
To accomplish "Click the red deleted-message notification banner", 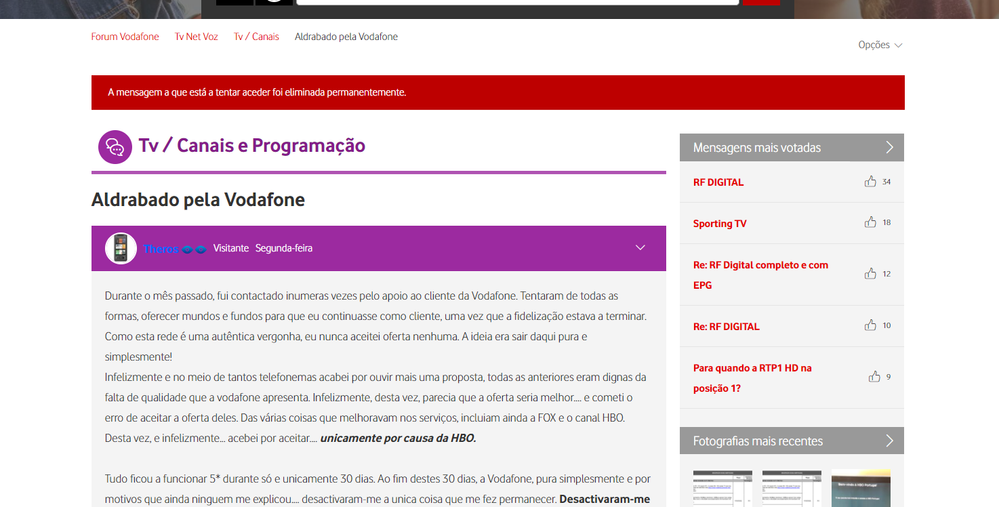I will coord(498,92).
